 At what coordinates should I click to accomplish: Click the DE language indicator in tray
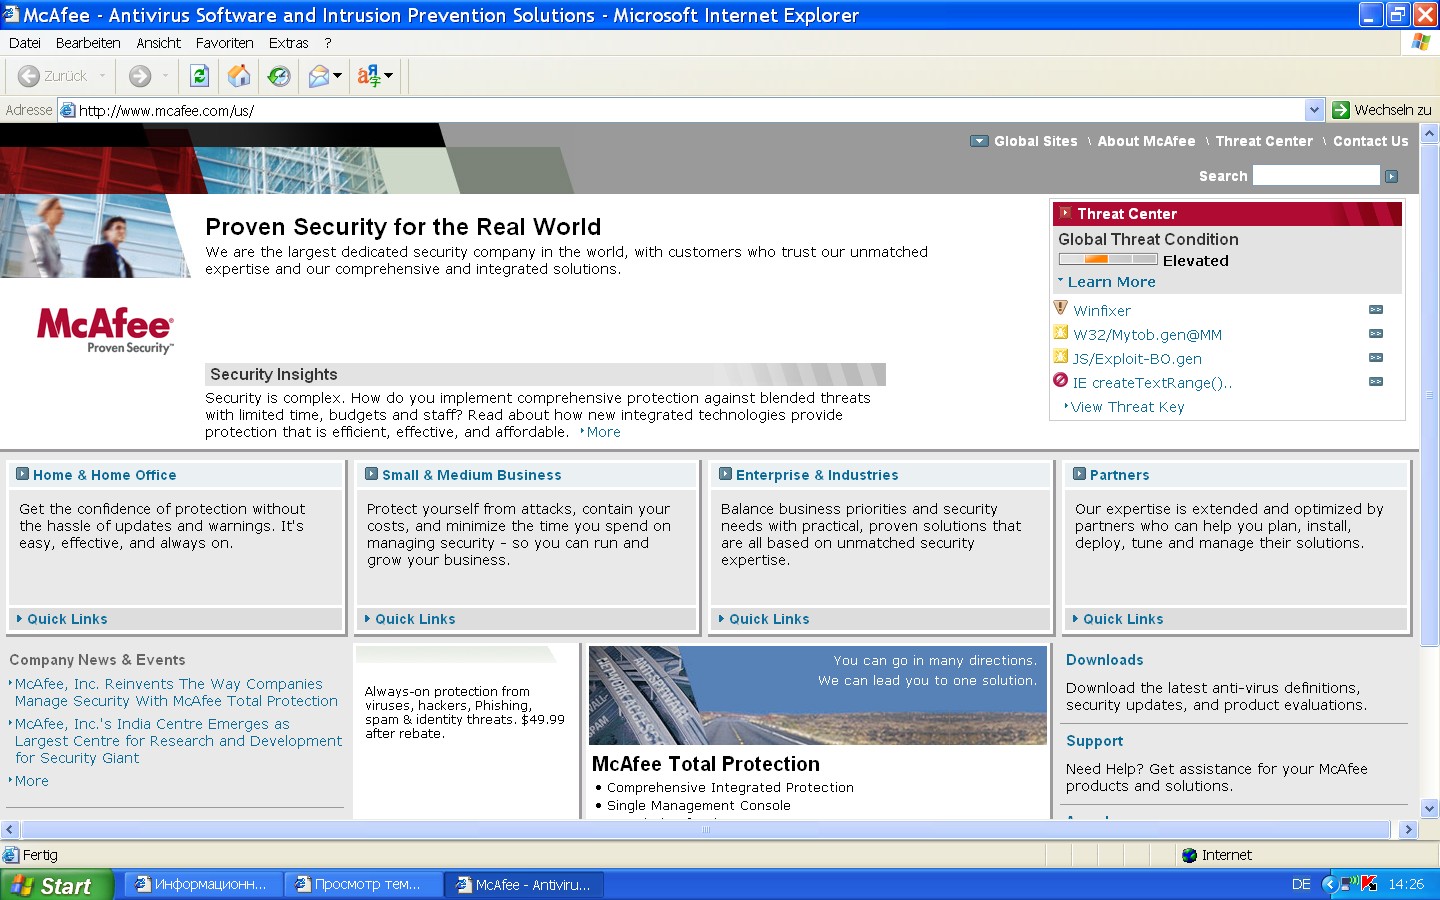pos(1301,884)
